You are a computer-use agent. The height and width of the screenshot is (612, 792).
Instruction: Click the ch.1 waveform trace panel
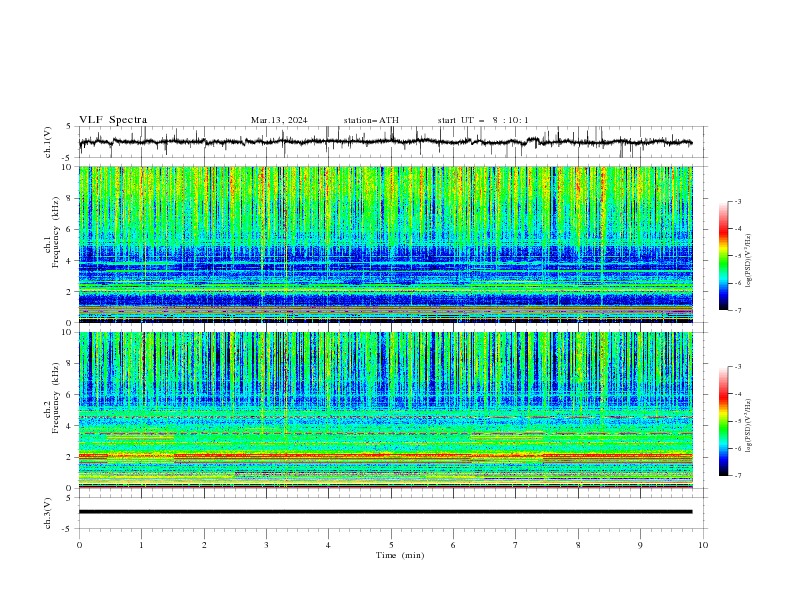(x=393, y=142)
